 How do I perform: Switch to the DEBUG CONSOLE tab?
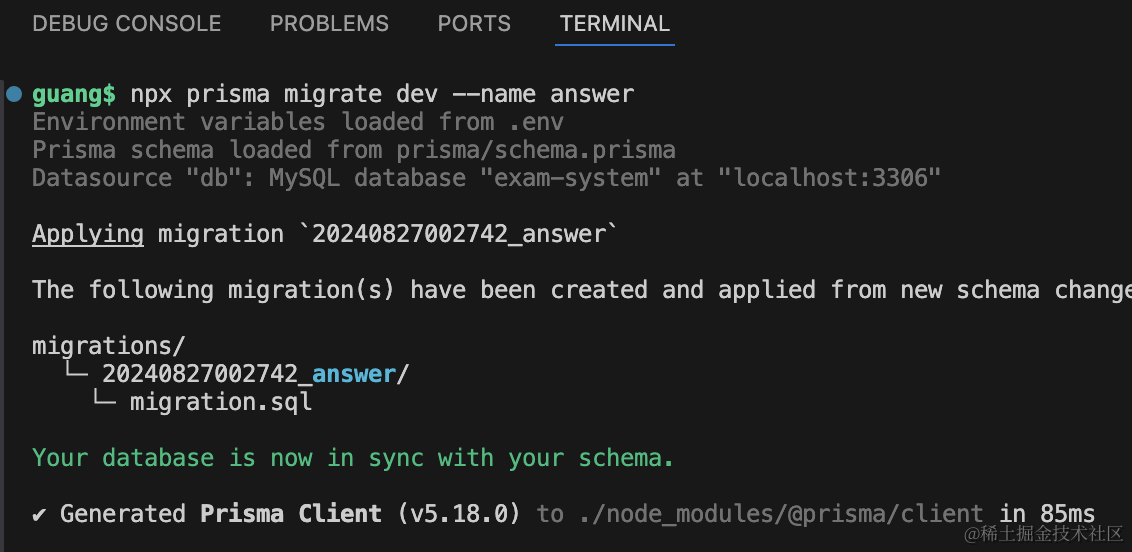126,24
